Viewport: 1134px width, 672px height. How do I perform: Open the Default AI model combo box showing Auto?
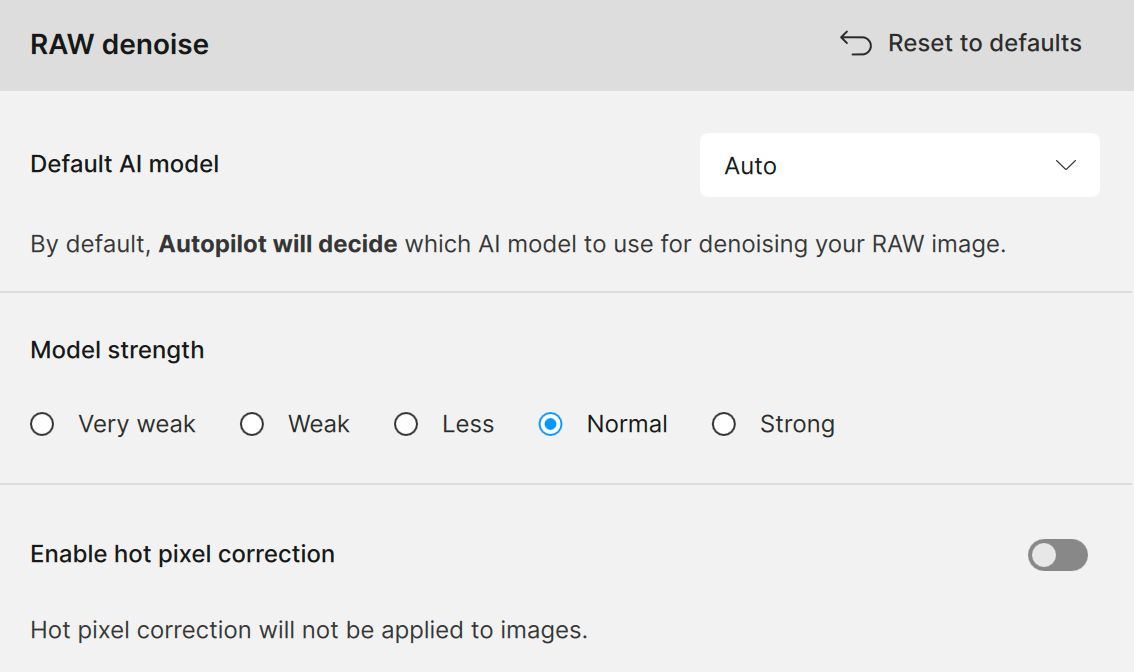pos(898,166)
